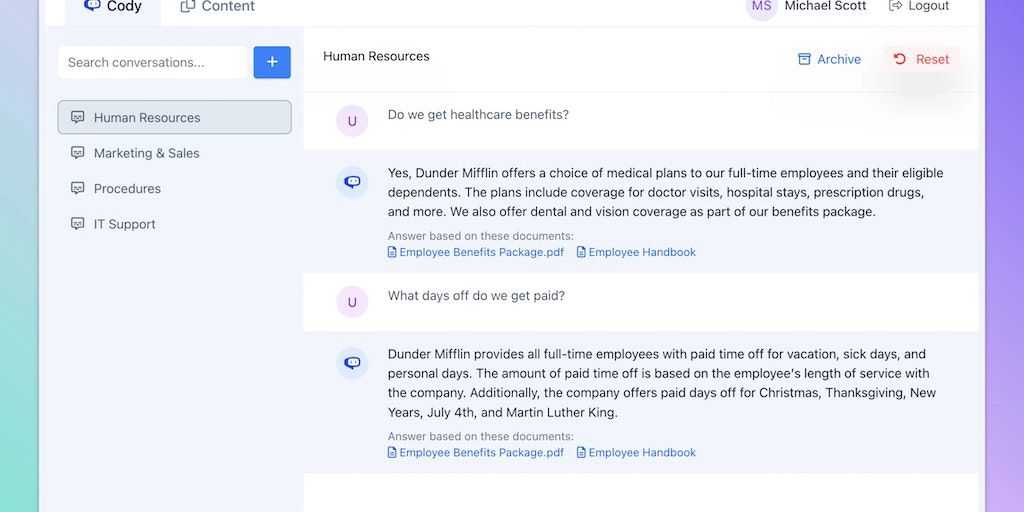Open the IT Support conversation
Viewport: 1024px width, 512px height.
[x=125, y=224]
